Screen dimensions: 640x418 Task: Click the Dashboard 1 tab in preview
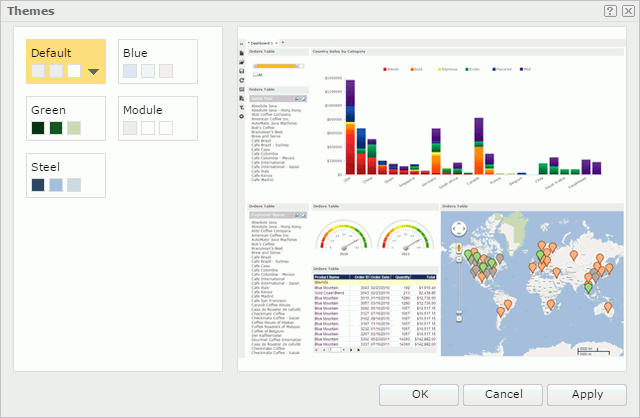tap(260, 43)
